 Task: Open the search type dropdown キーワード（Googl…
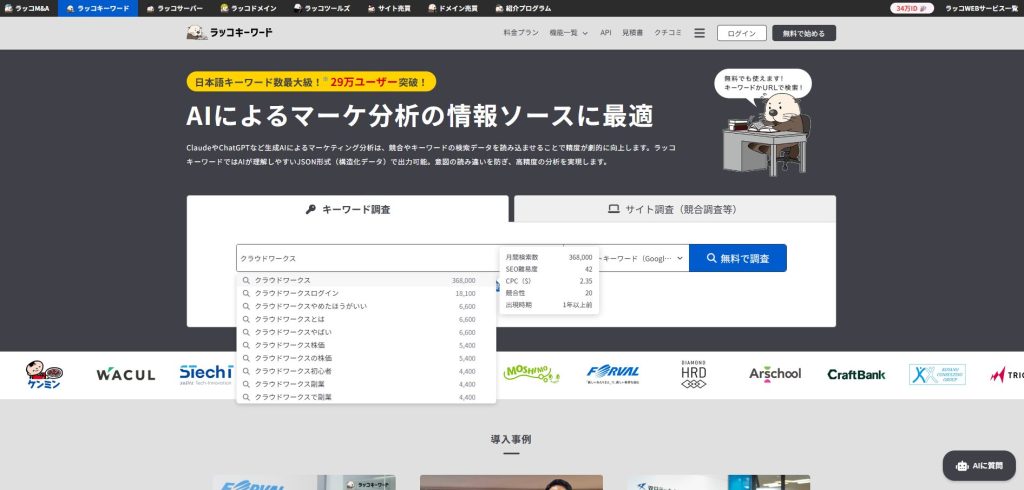tap(643, 258)
